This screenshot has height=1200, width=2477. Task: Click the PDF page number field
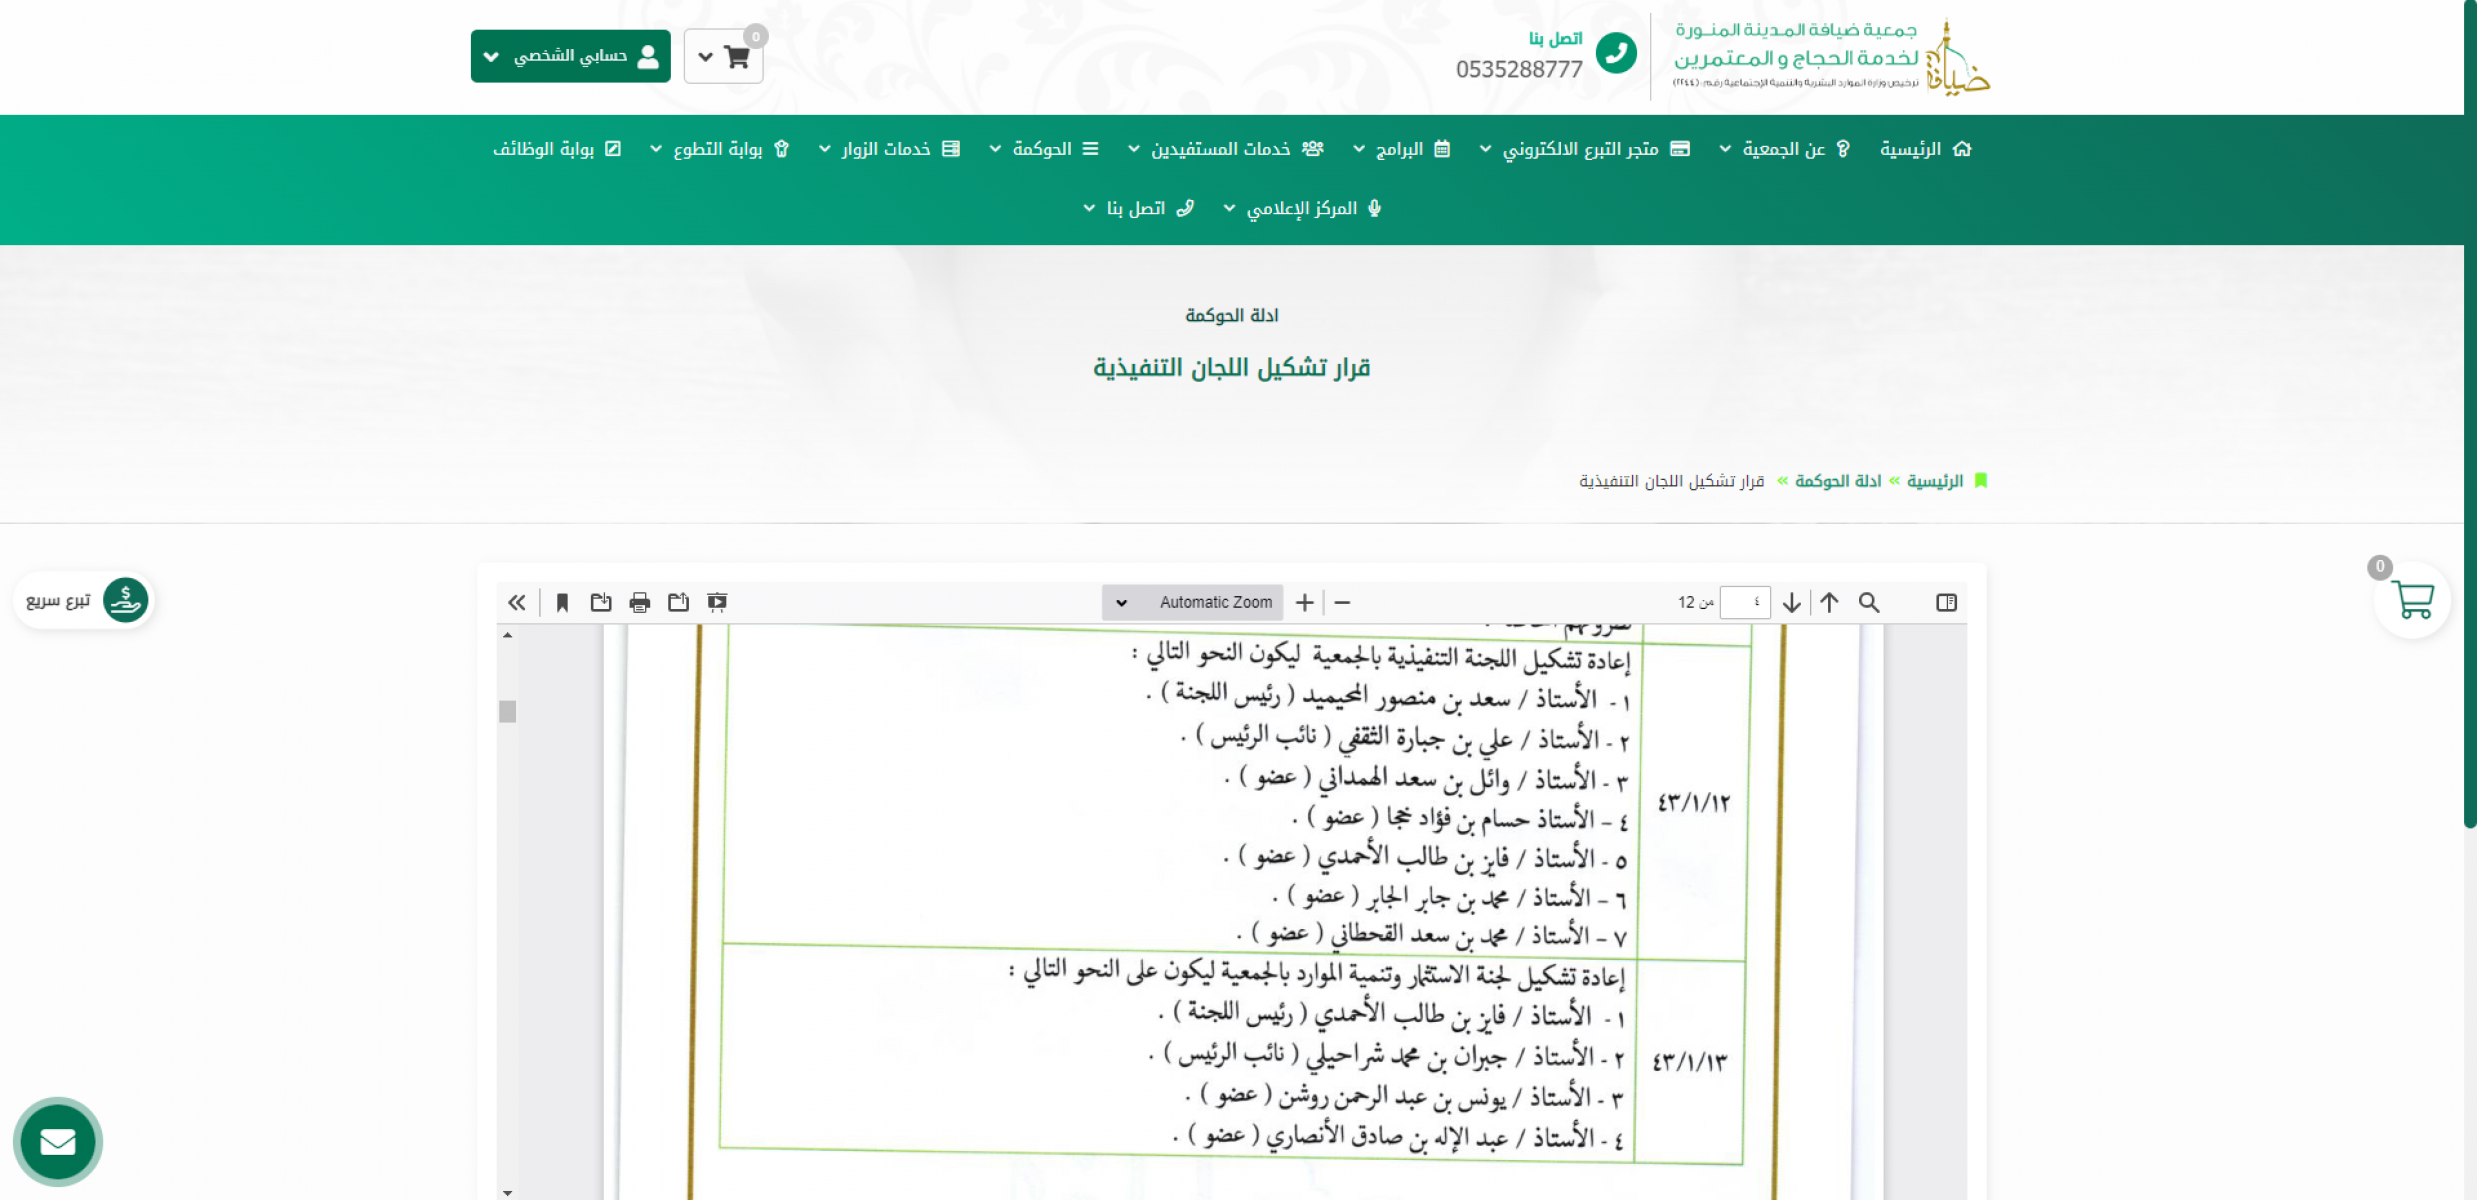pos(1745,602)
